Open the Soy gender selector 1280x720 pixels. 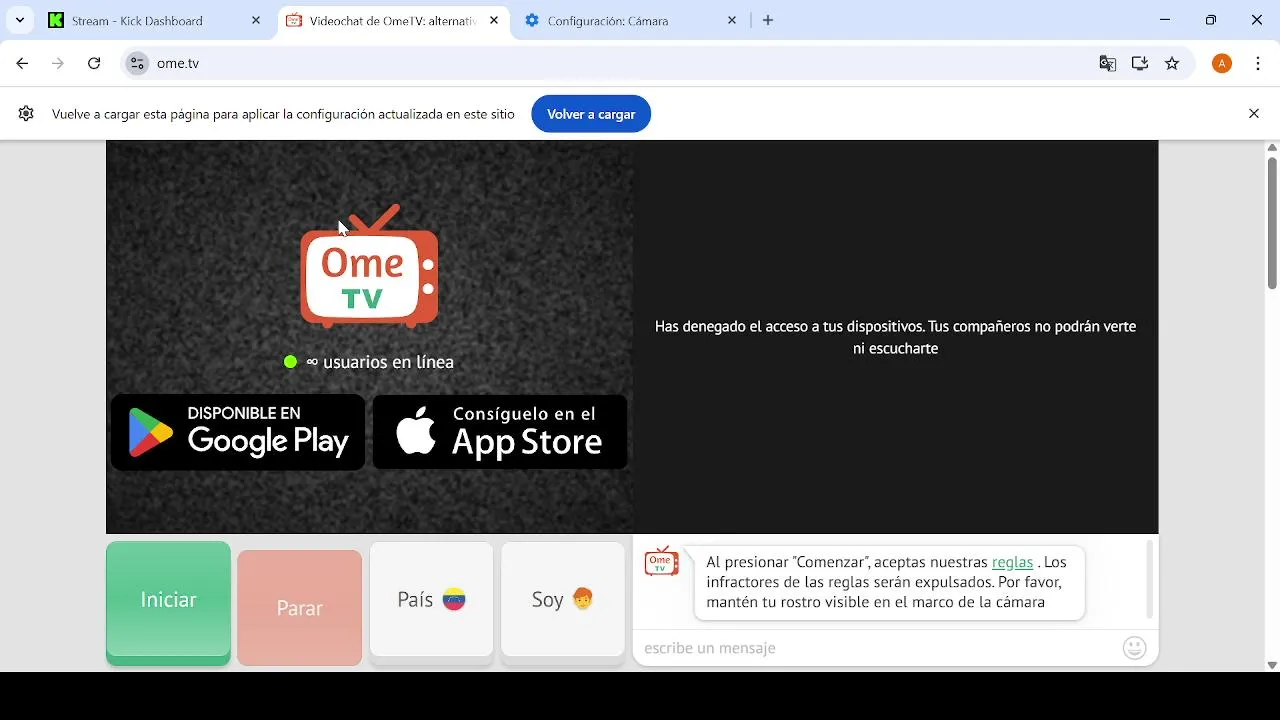(x=563, y=602)
